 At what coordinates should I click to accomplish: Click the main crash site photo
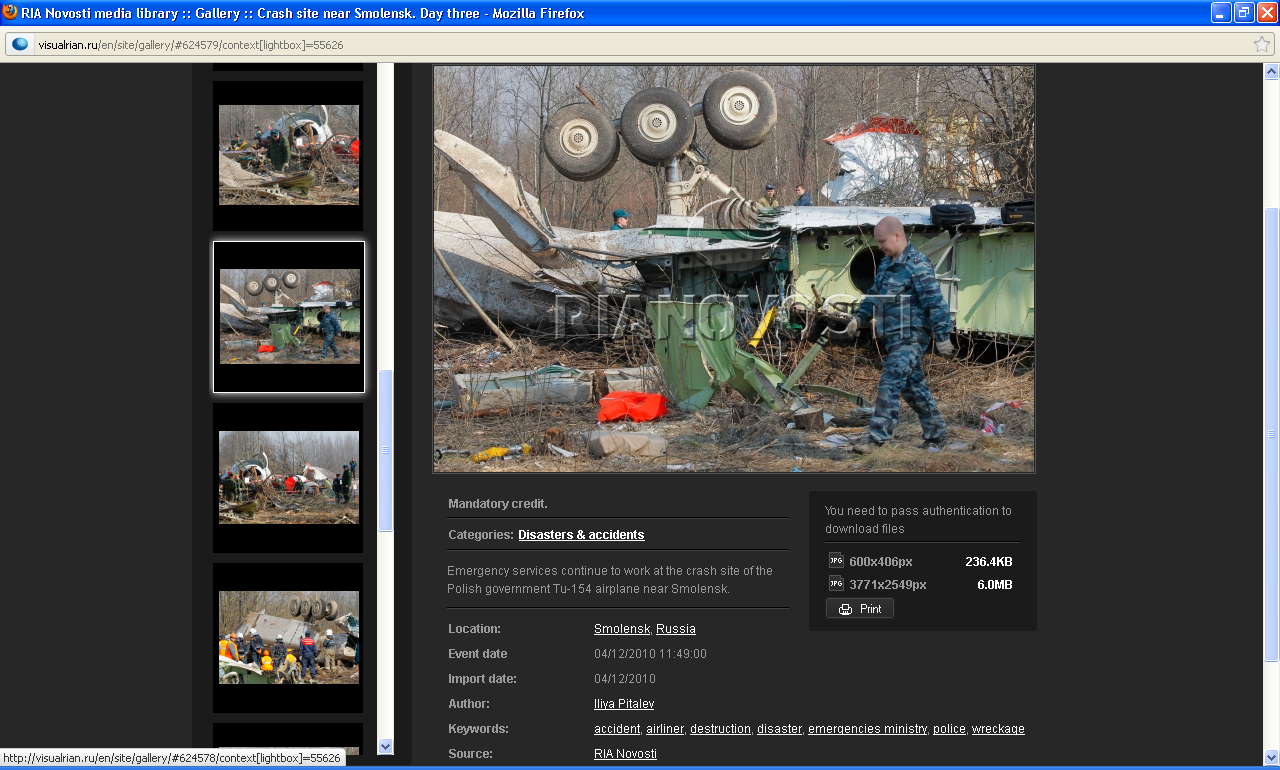point(734,269)
